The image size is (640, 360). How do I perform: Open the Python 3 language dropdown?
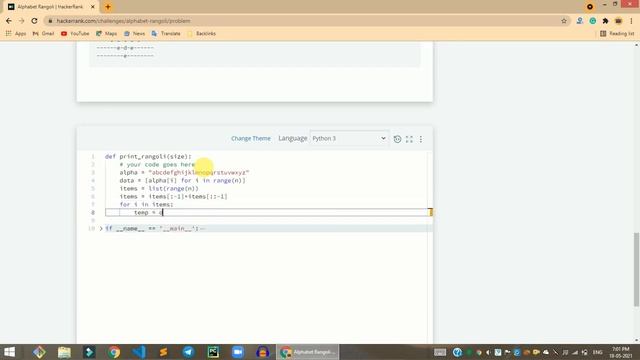pos(349,138)
